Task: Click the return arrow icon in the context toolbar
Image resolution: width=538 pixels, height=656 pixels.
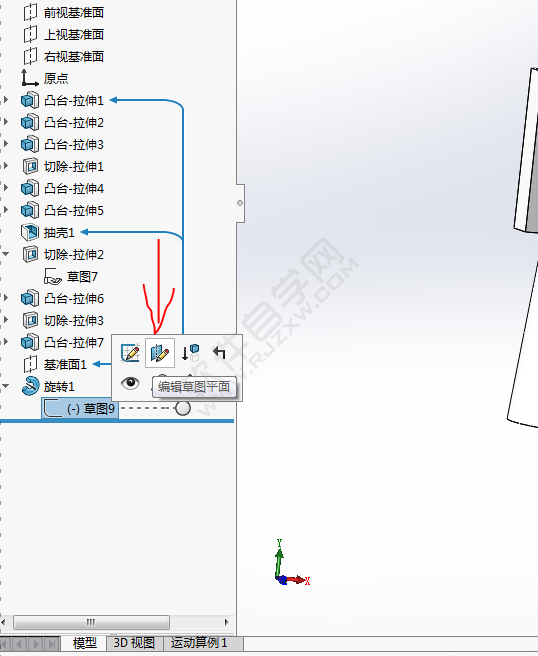Action: click(x=219, y=353)
